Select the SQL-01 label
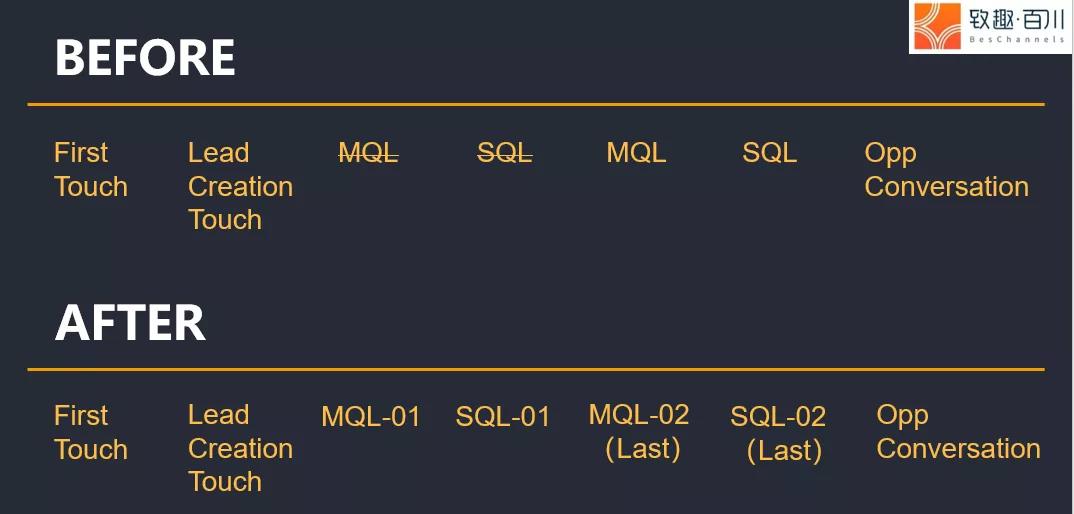The image size is (1074, 514). pos(503,416)
